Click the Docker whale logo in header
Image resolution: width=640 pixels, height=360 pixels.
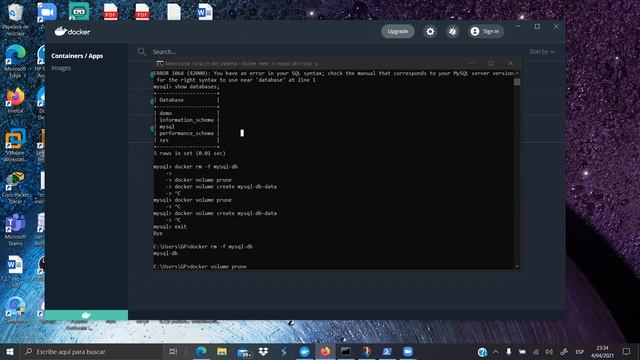[x=72, y=31]
